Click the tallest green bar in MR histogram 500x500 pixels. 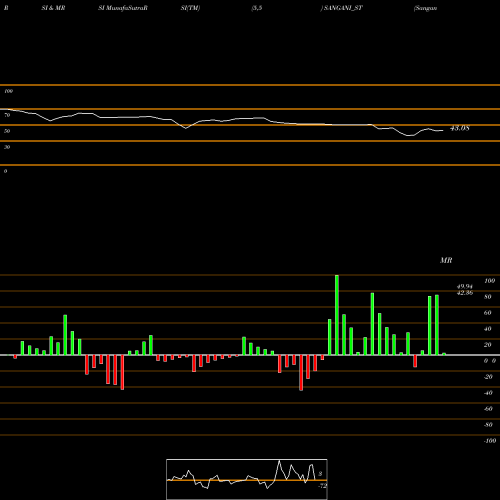click(337, 315)
